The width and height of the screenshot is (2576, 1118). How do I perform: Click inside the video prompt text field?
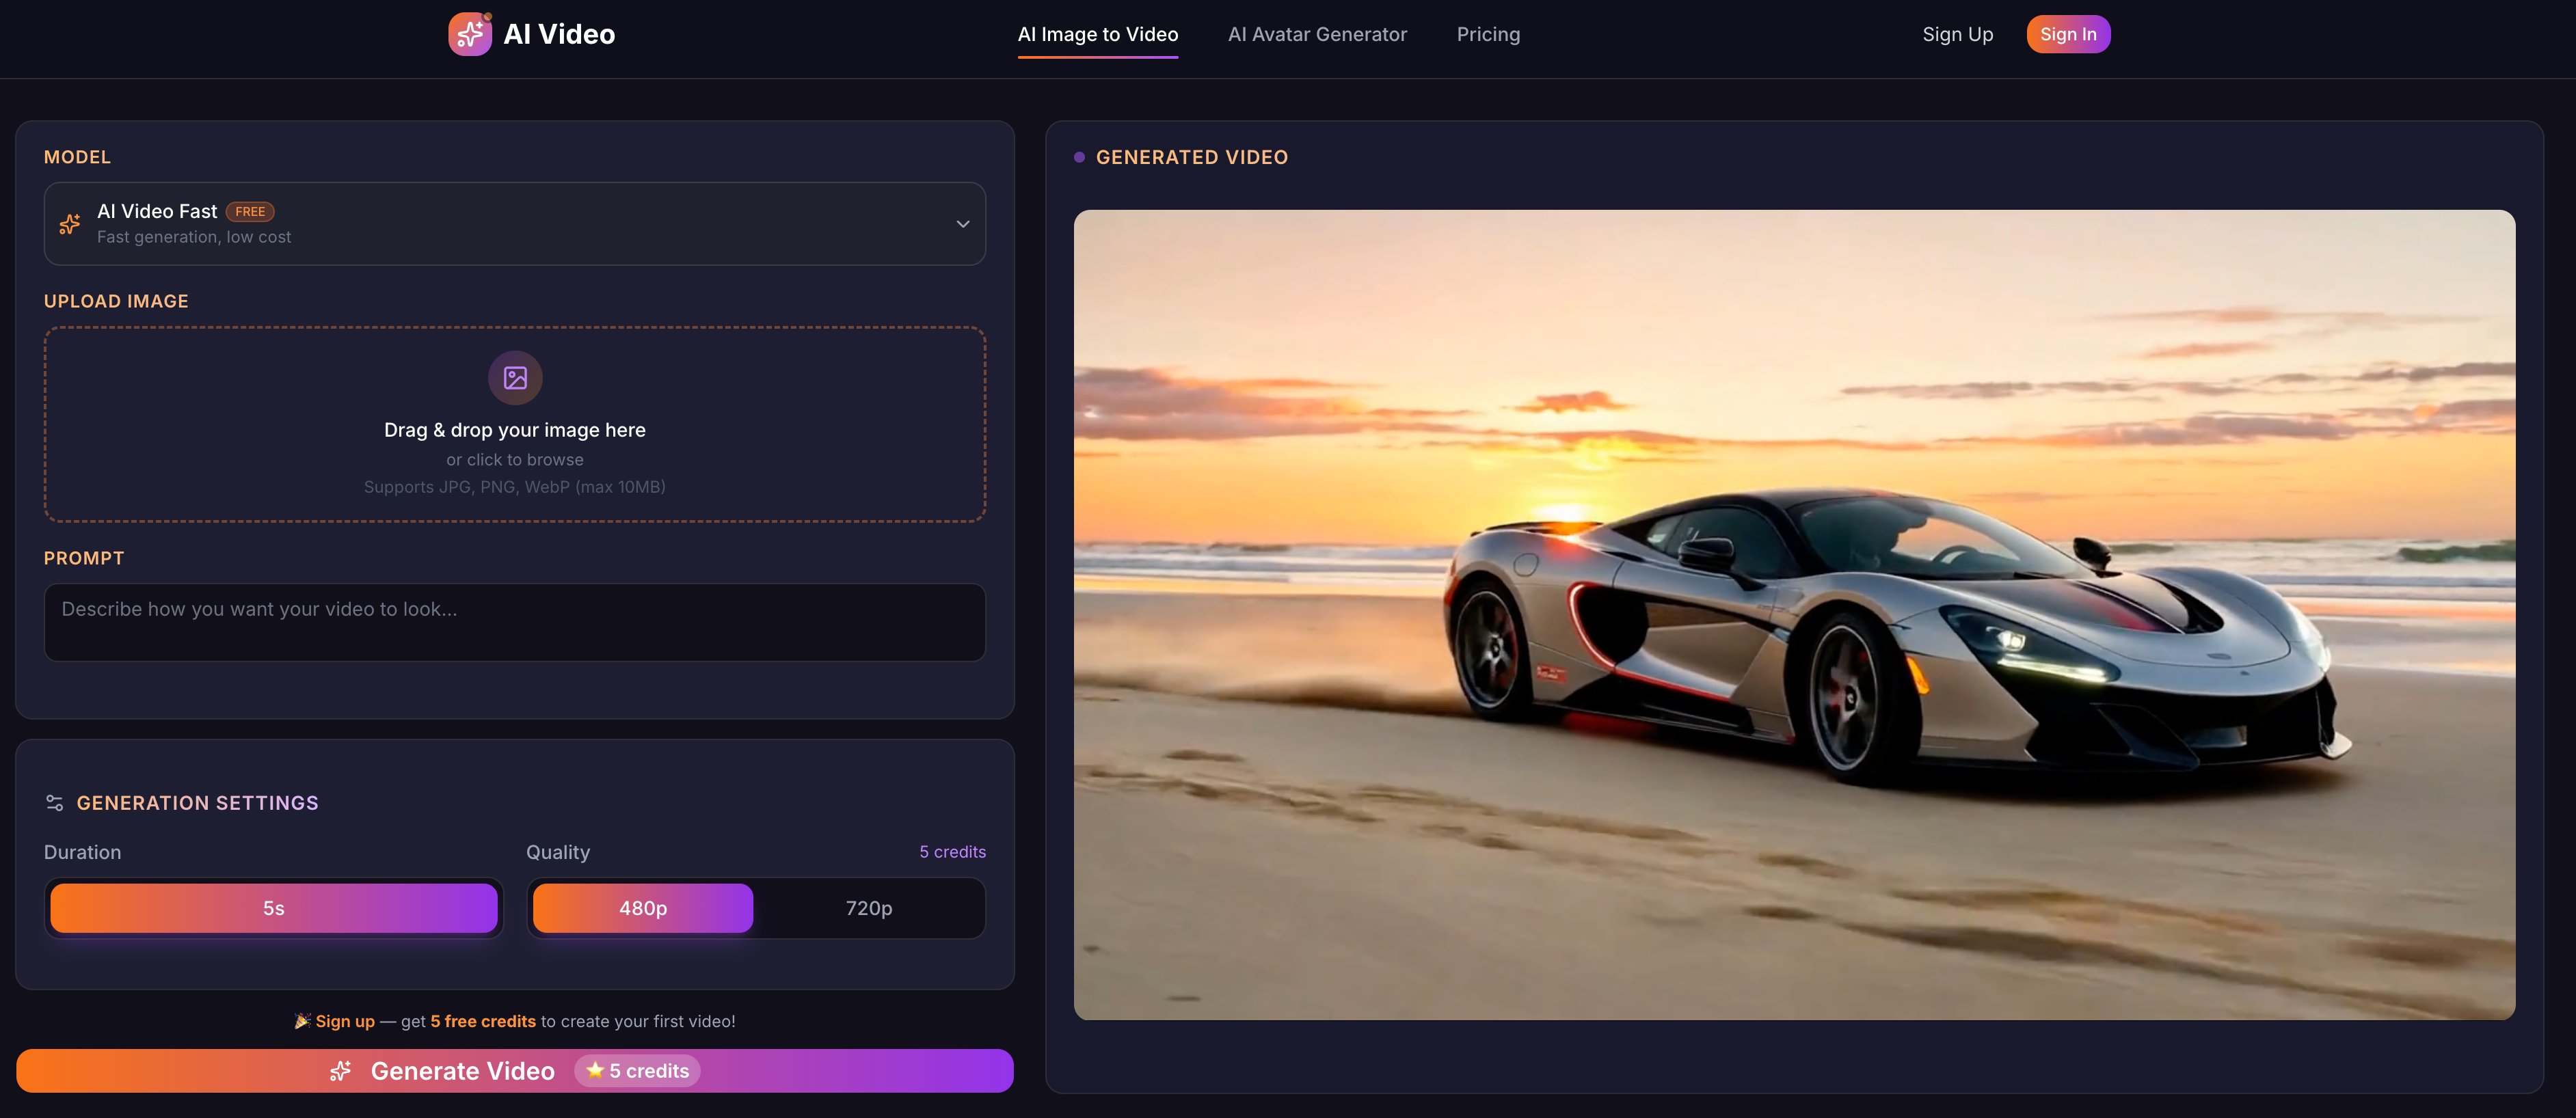coord(515,622)
